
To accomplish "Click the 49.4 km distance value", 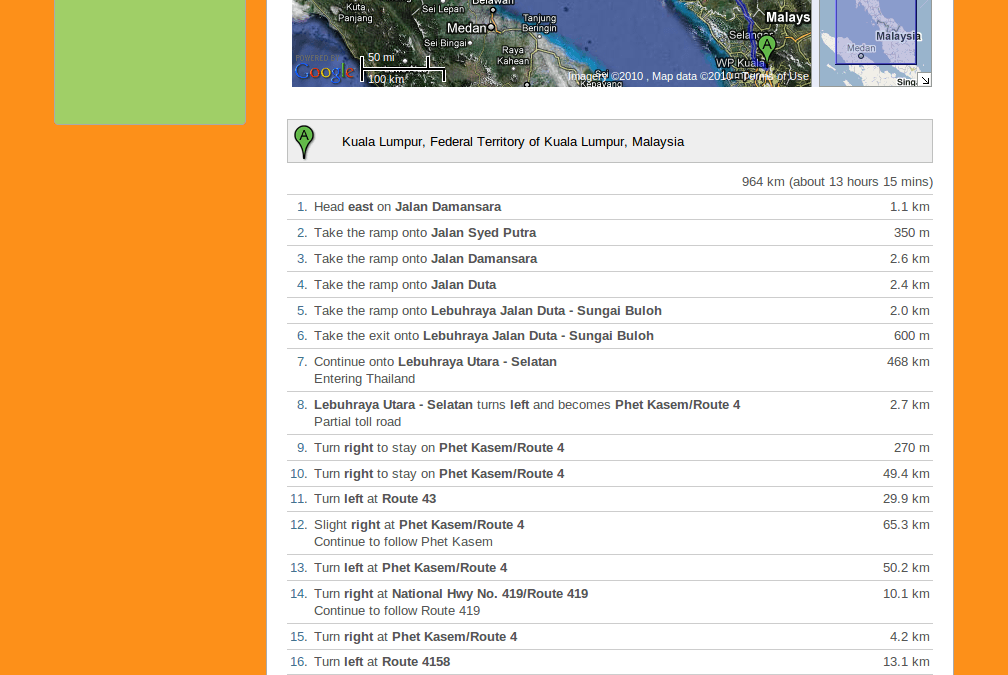I will tap(906, 474).
